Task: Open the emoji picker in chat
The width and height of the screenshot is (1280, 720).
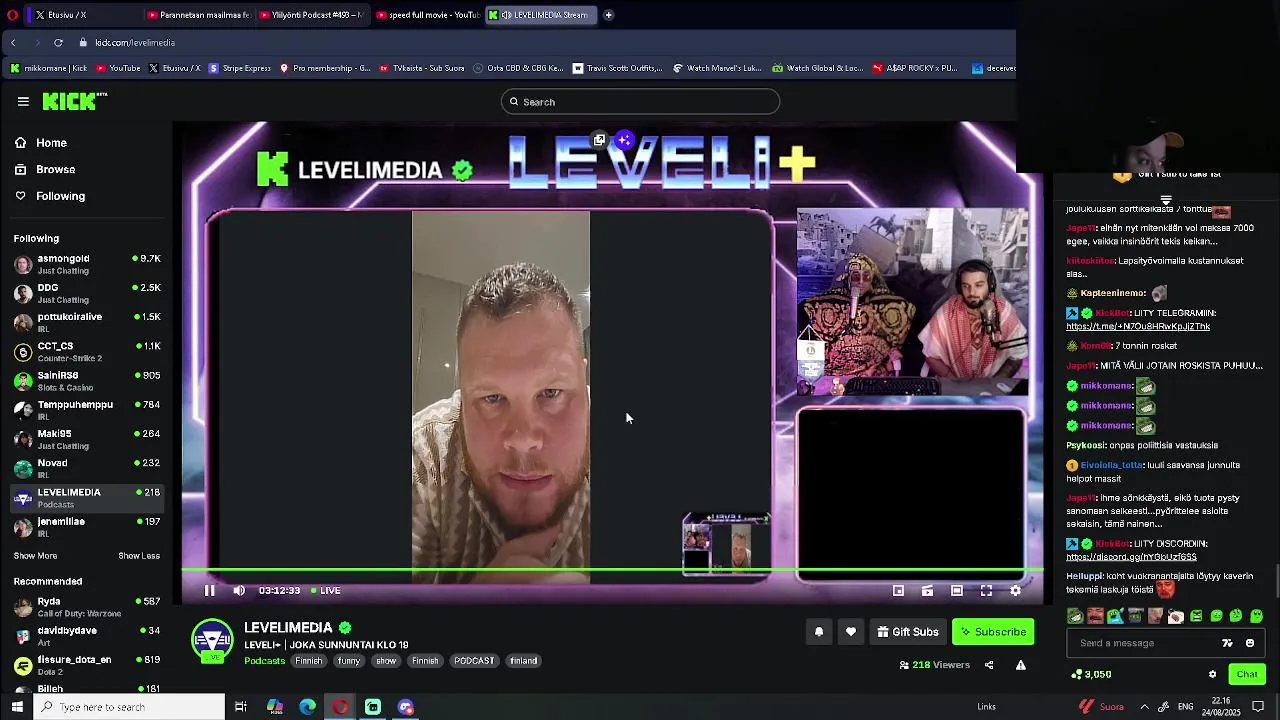Action: point(1250,643)
